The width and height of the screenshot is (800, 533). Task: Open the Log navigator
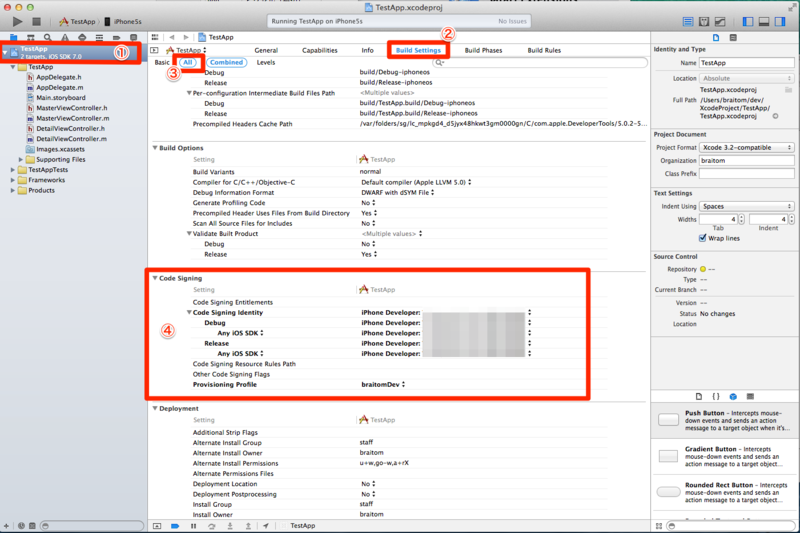pyautogui.click(x=134, y=37)
